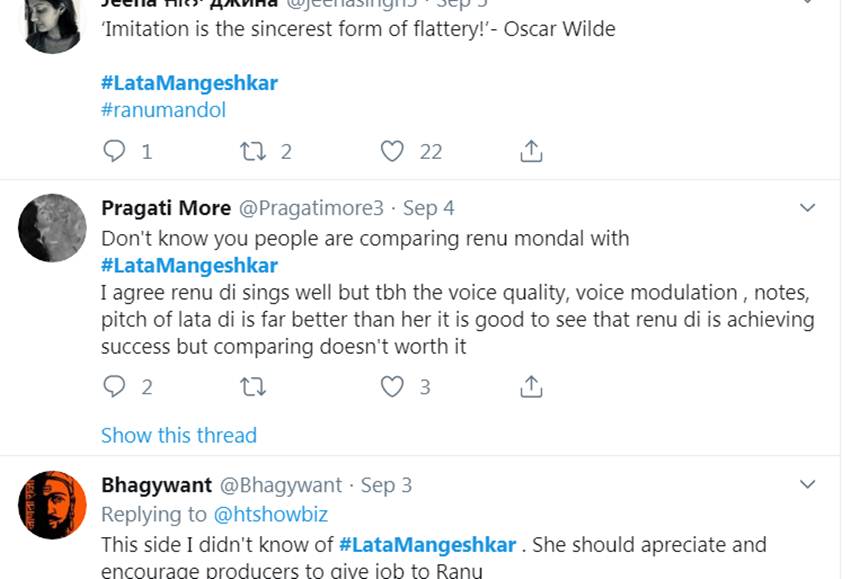Retweet Pragati More's tweet
Viewport: 850px width, 579px height.
point(253,386)
